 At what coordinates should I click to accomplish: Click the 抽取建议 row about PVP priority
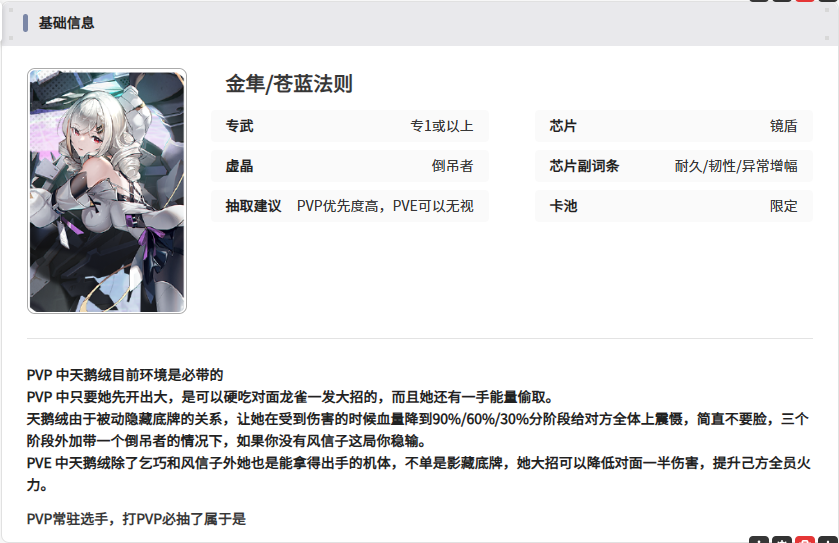coord(350,206)
